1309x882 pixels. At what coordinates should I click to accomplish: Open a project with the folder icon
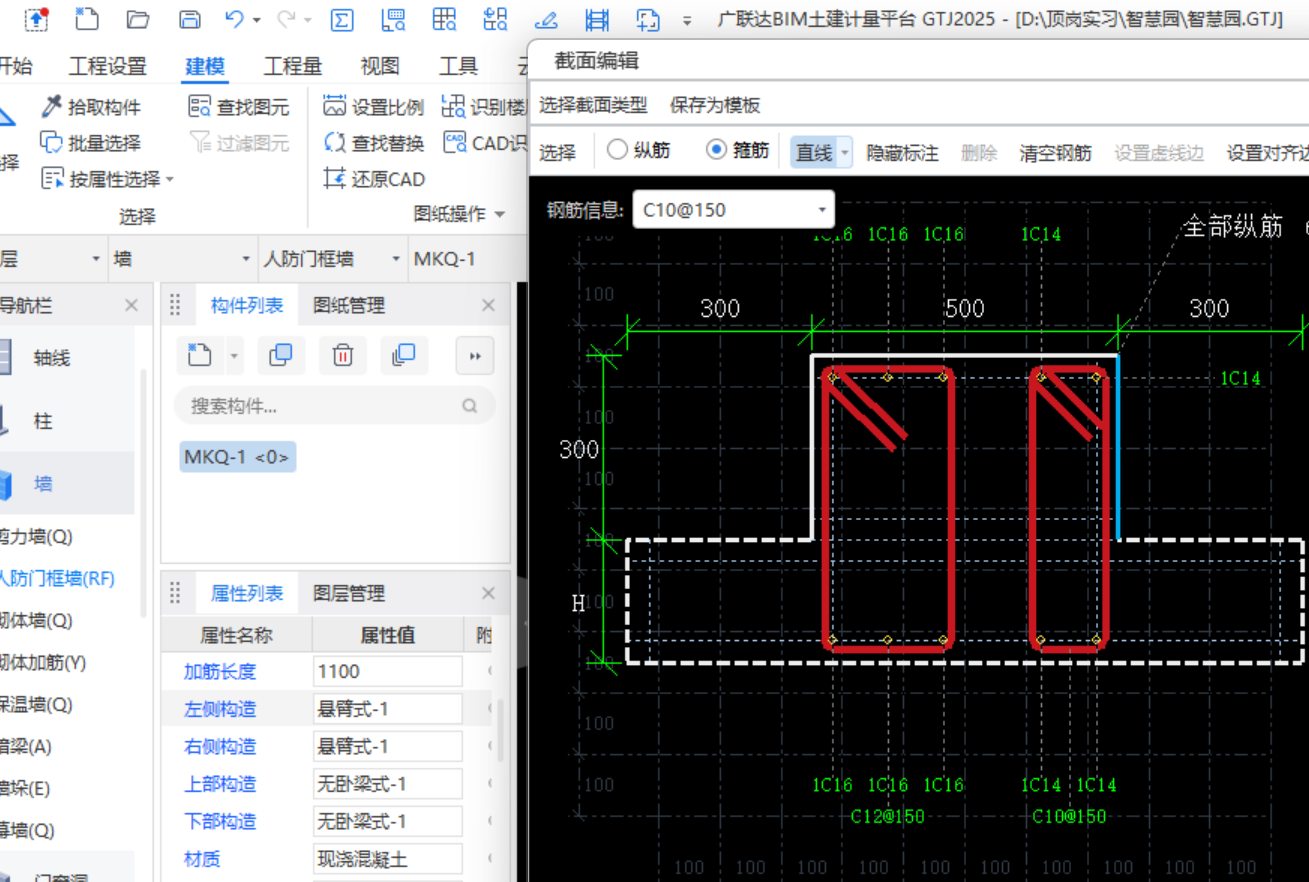[x=138, y=19]
